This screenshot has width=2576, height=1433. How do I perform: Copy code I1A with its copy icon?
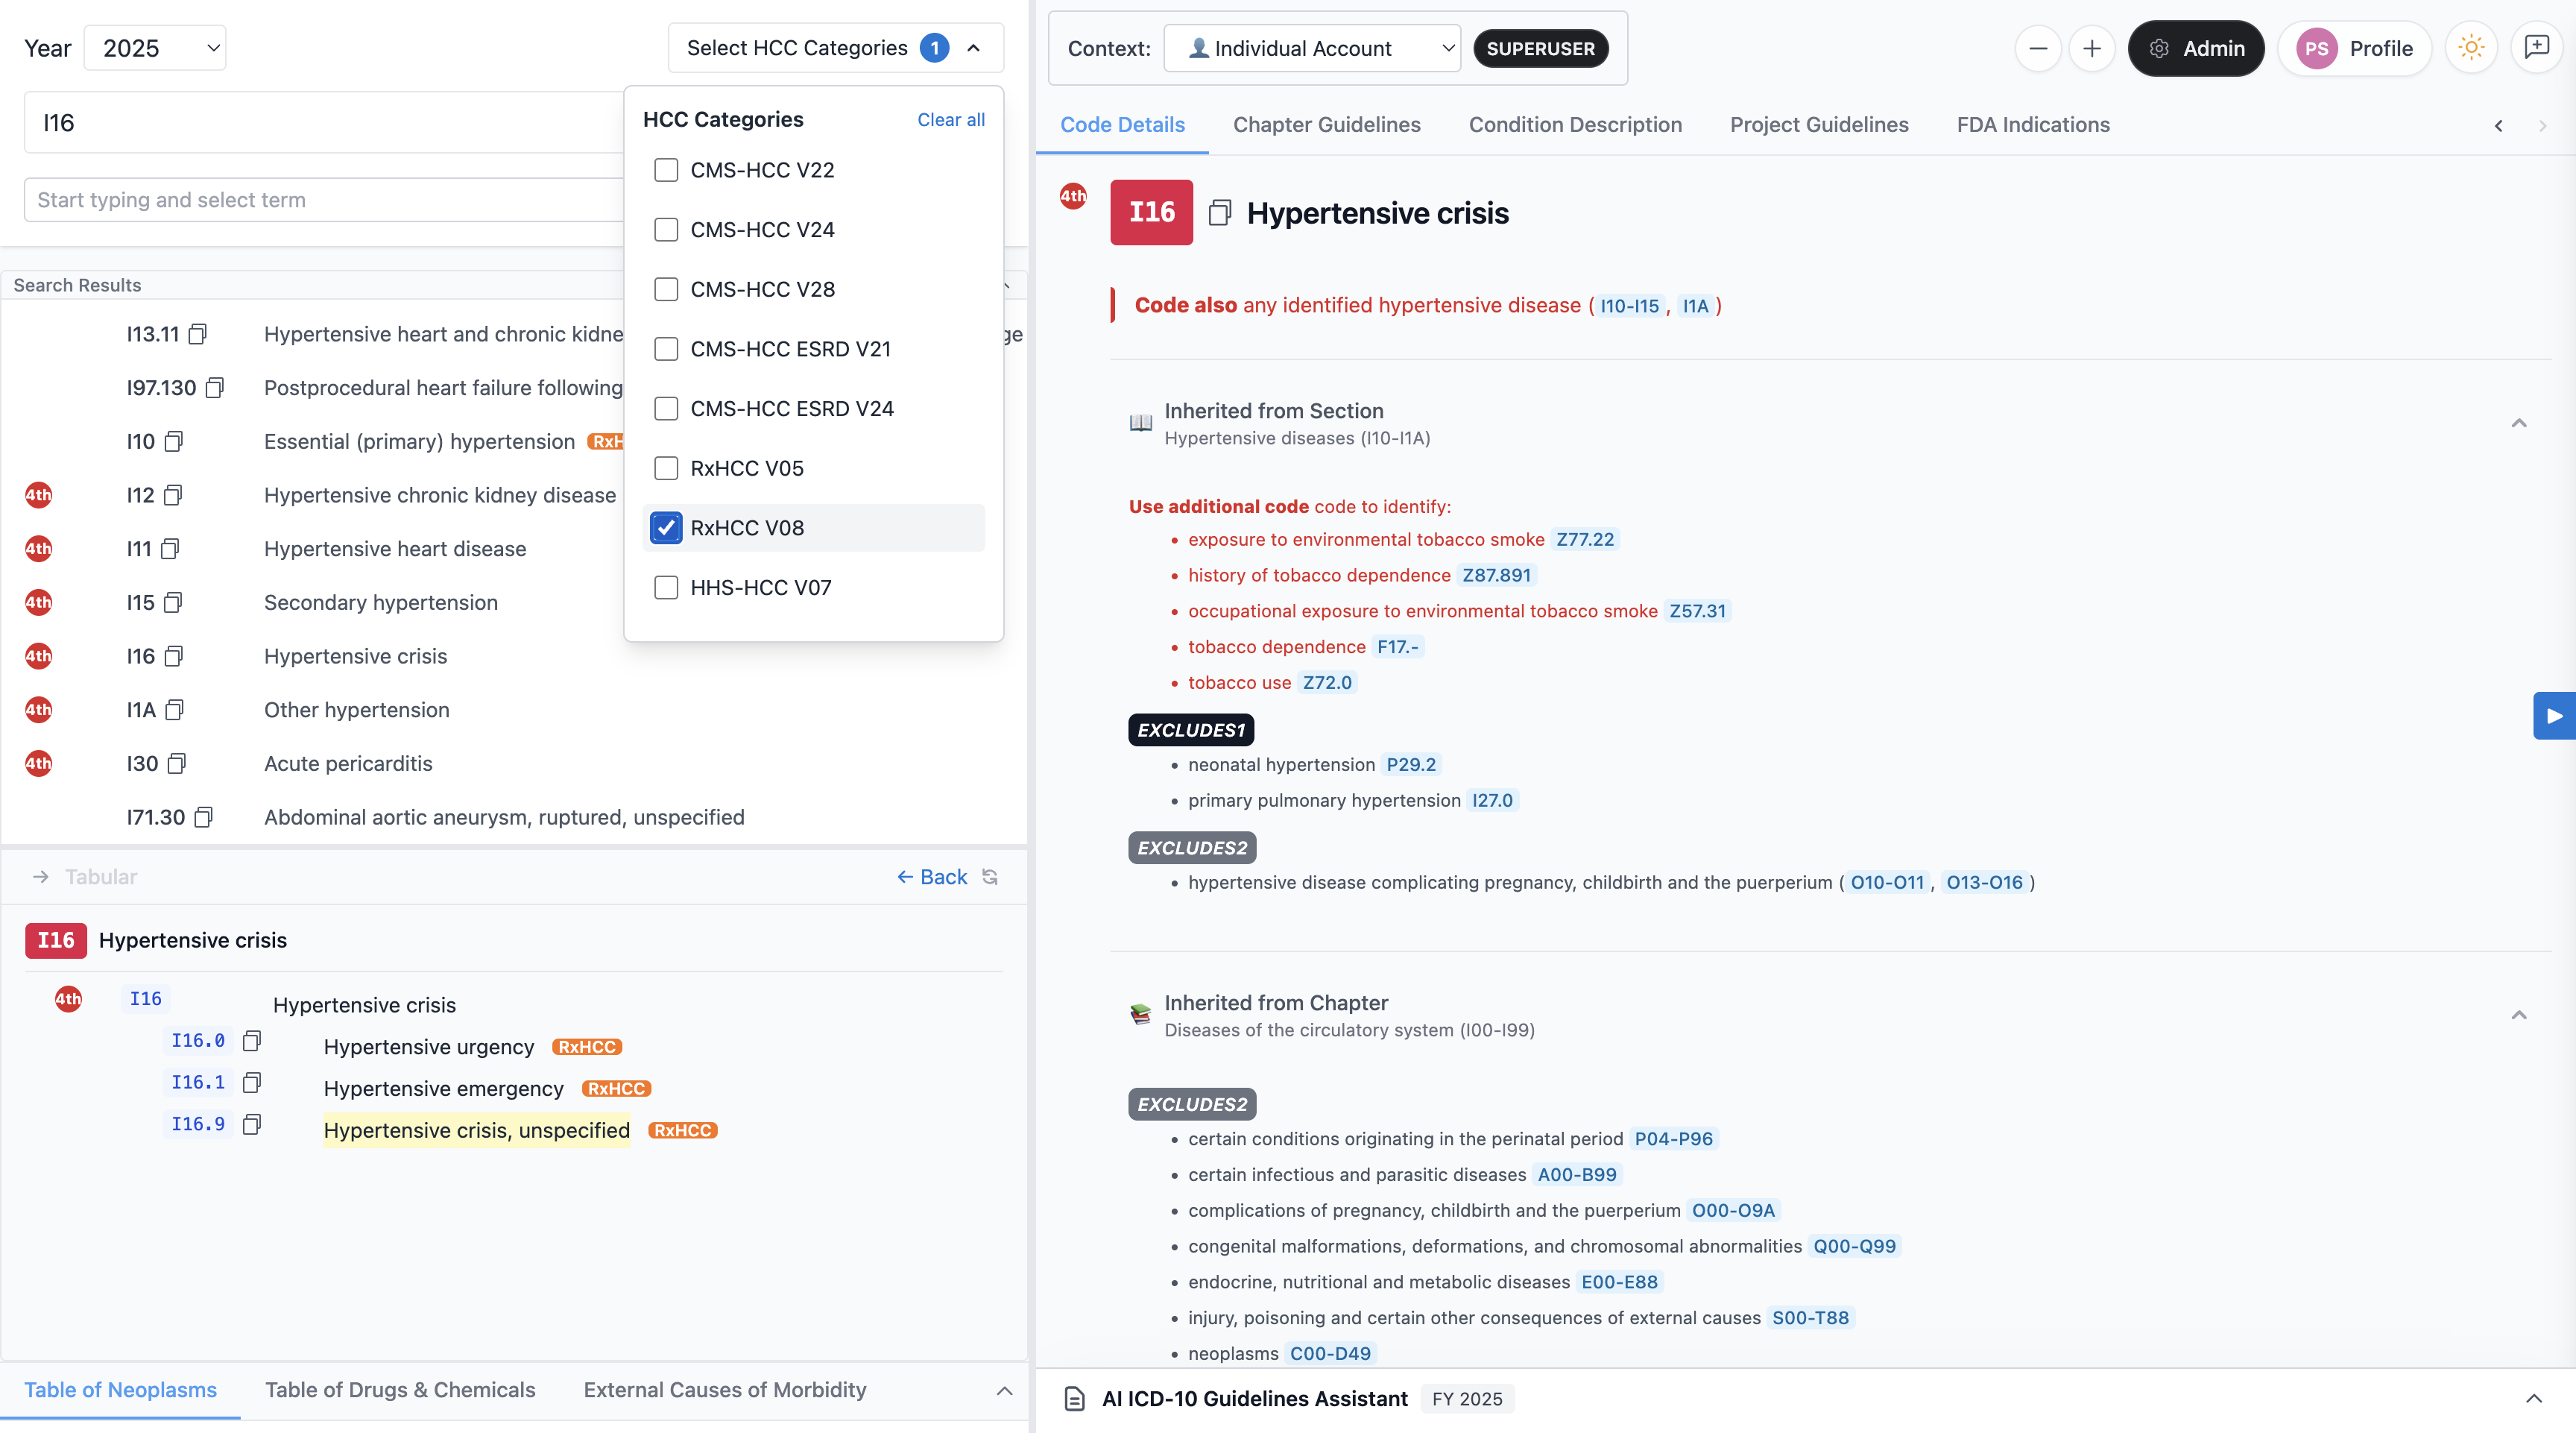175,710
